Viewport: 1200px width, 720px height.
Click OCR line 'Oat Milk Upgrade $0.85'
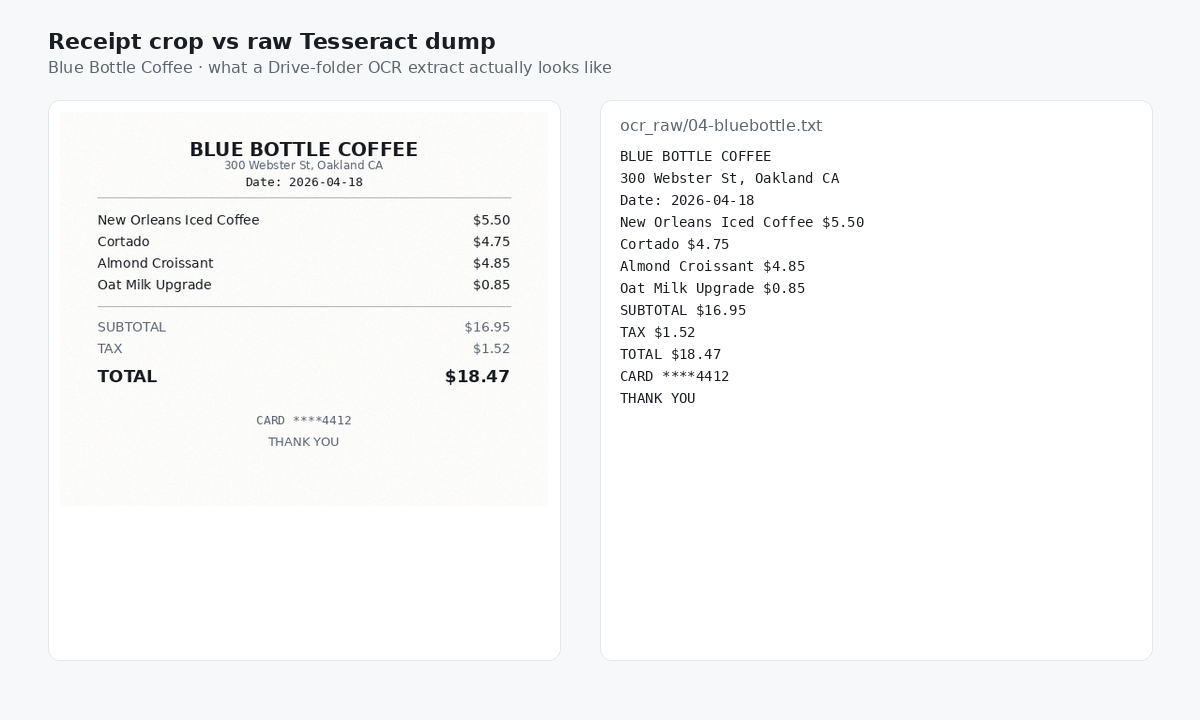713,288
